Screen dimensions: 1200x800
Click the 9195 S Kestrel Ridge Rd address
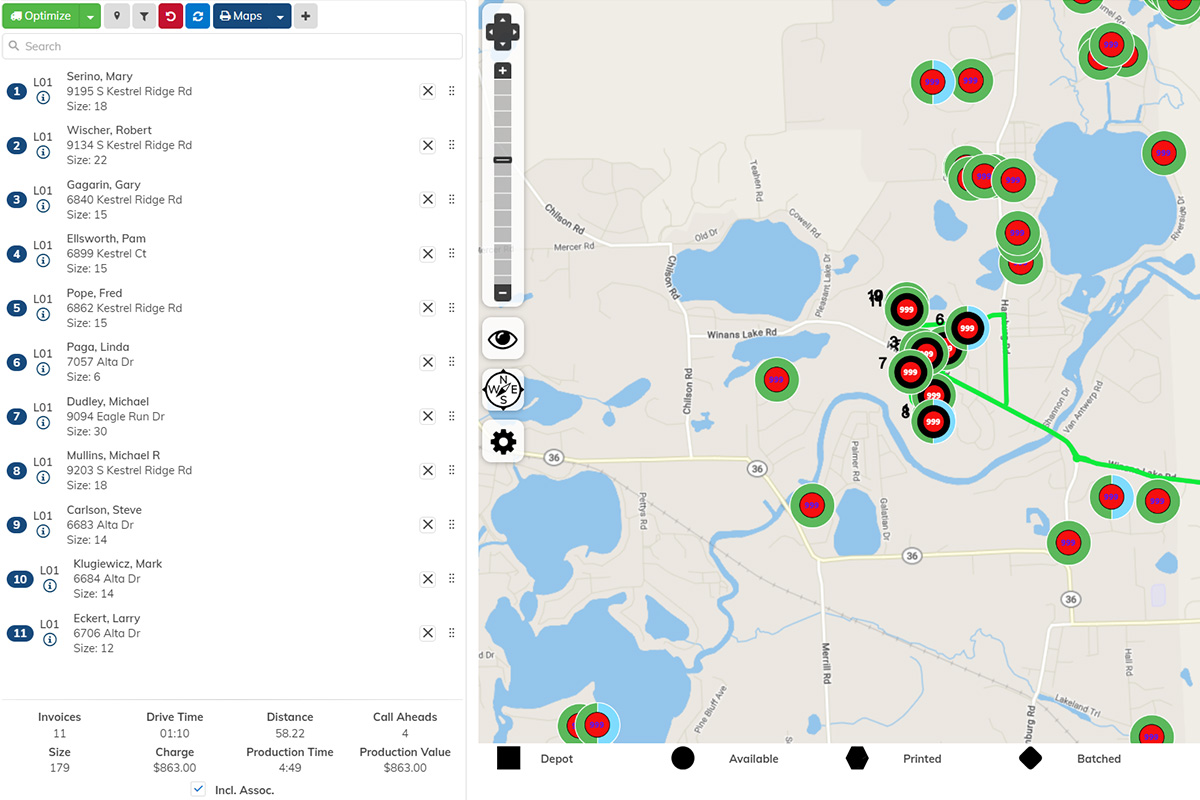point(129,91)
